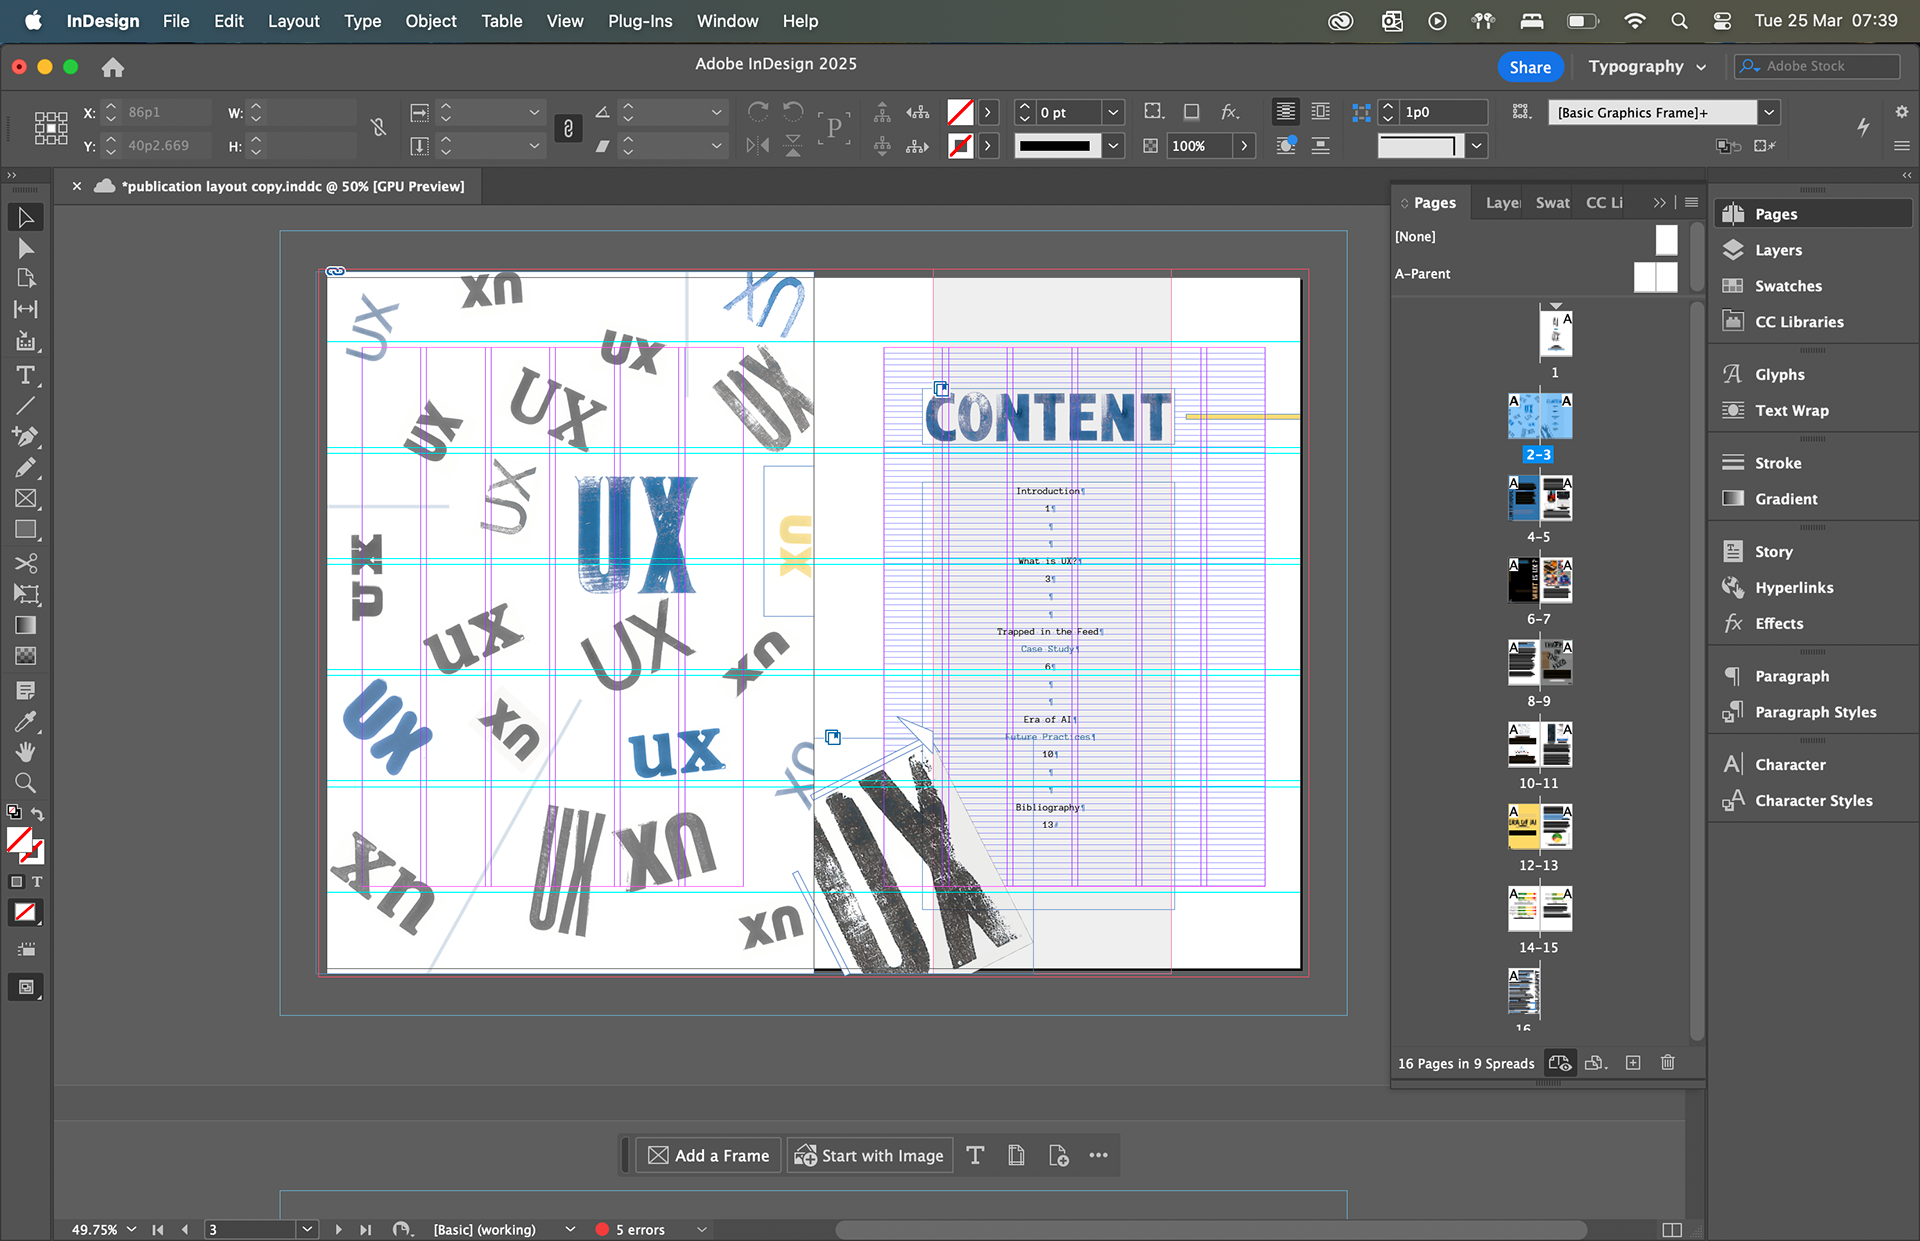Select the Zoom tool

tap(26, 783)
